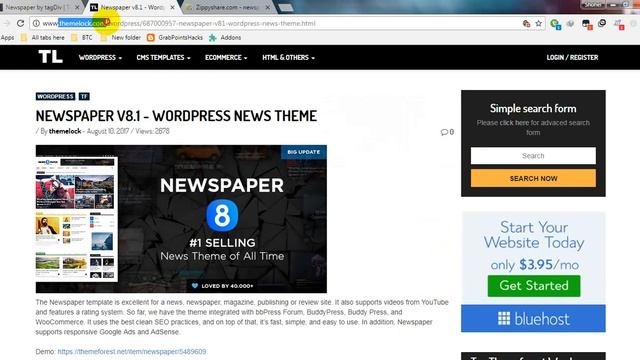Click the Get Started button in Bluehost ad

(534, 286)
